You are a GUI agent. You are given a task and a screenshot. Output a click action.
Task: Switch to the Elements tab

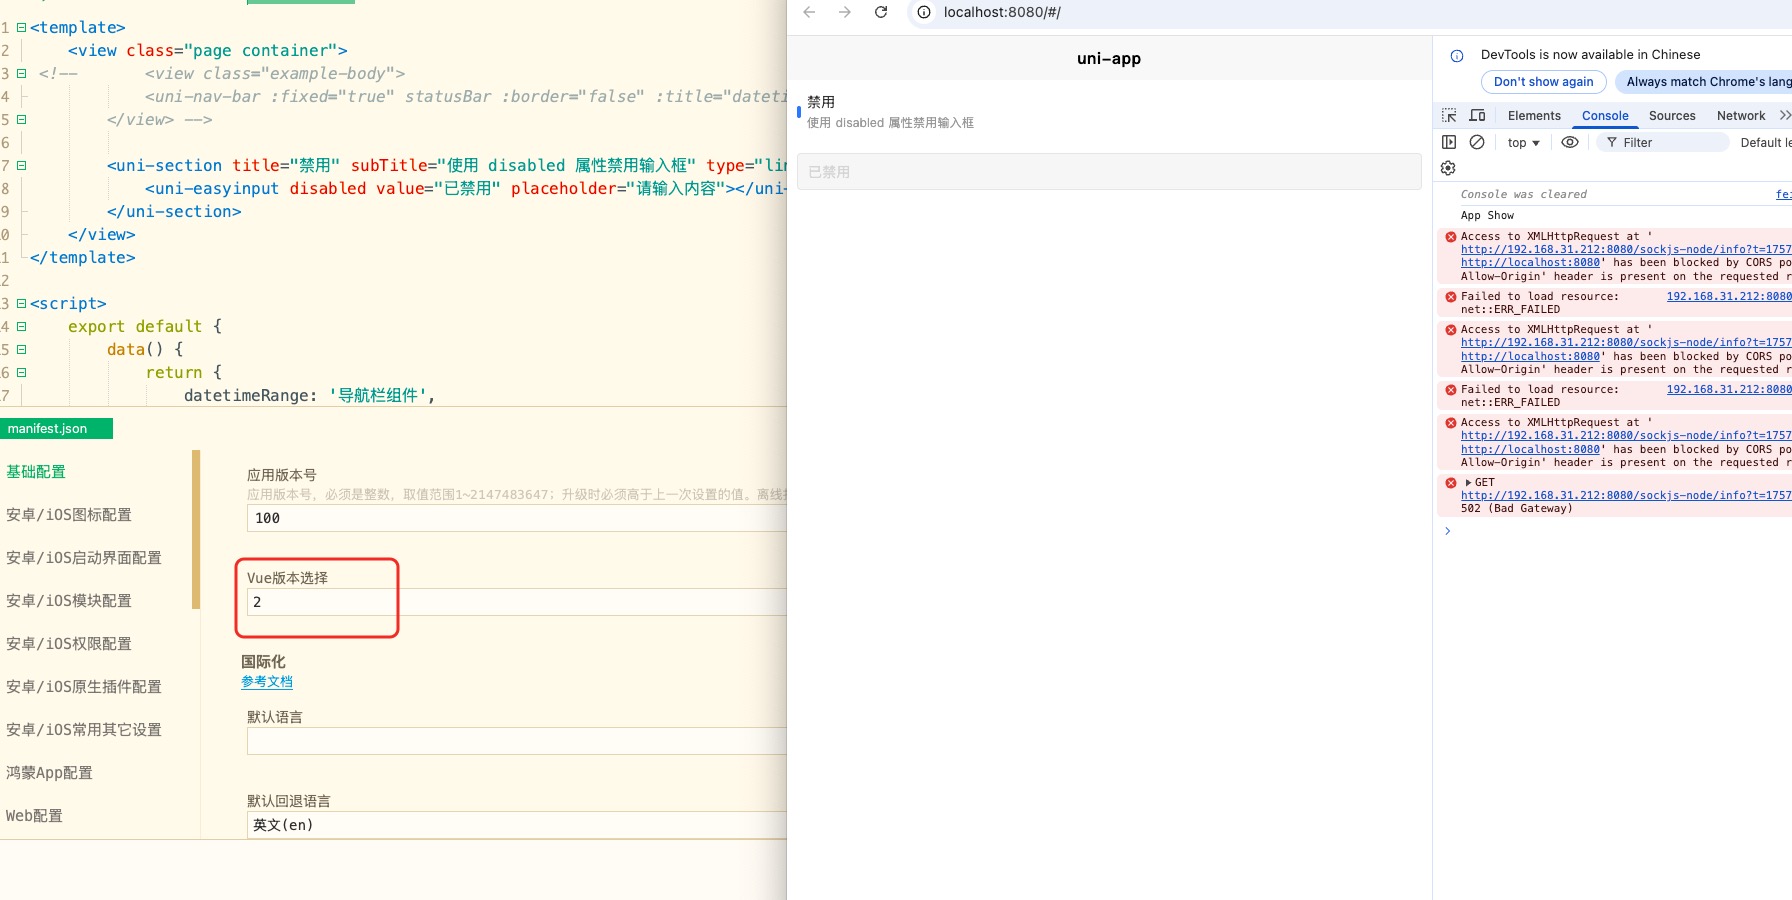(1533, 116)
